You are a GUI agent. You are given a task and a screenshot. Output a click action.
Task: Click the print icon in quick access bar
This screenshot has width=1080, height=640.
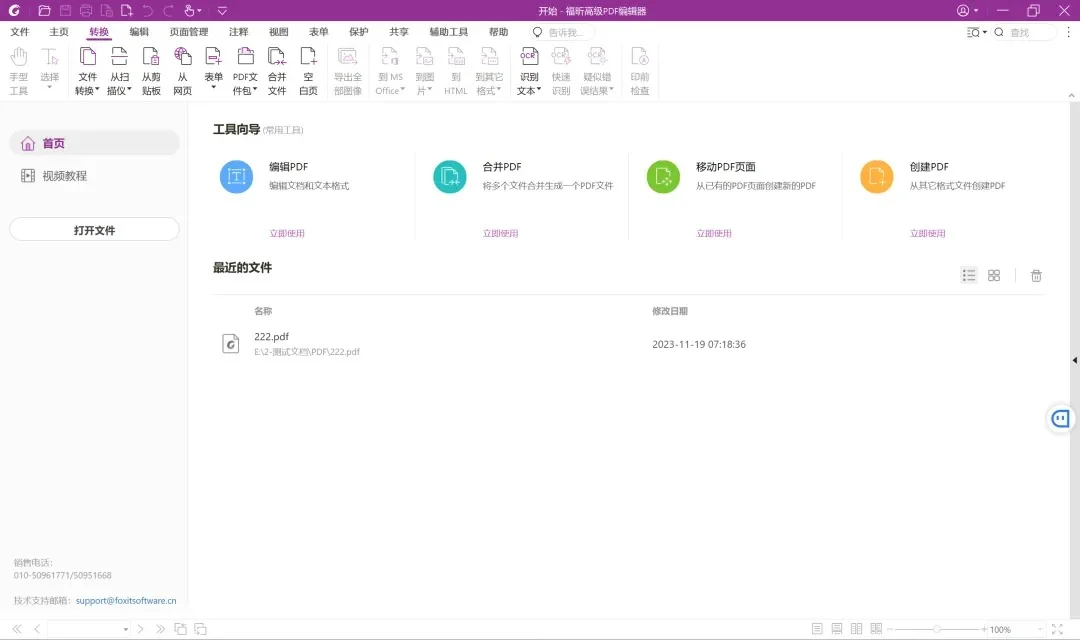pyautogui.click(x=85, y=10)
